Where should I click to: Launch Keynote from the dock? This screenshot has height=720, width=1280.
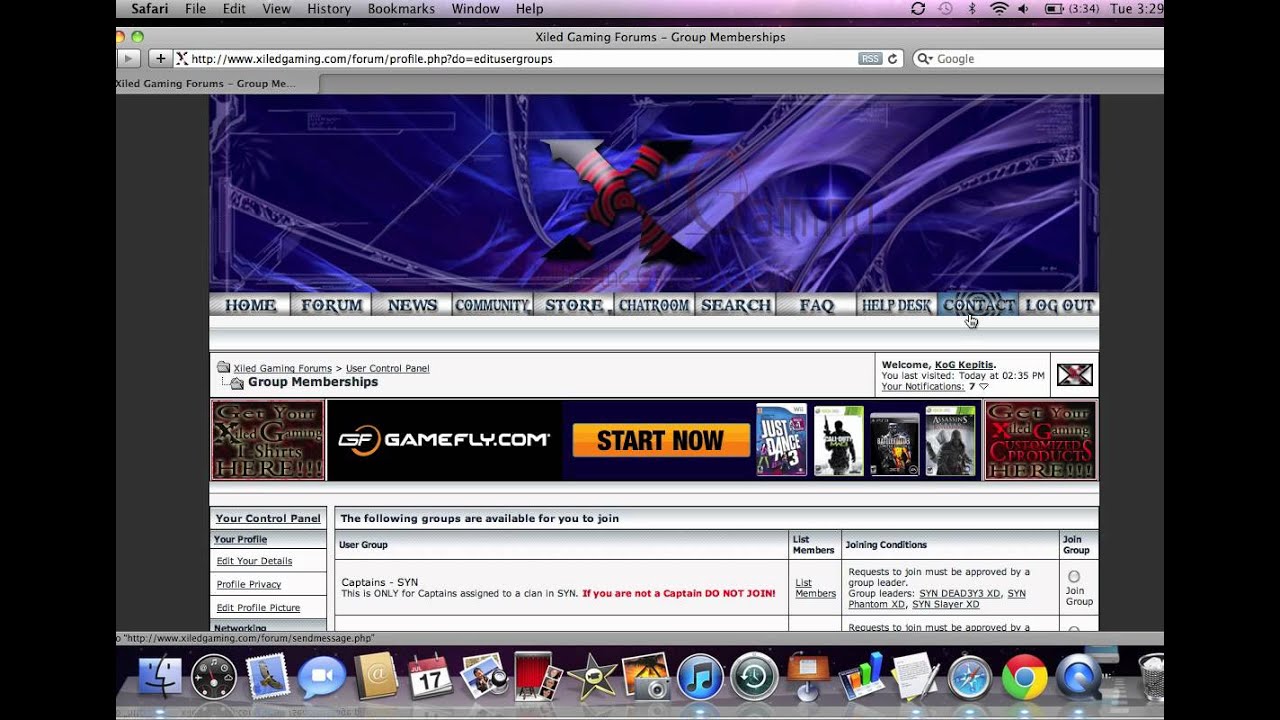point(808,677)
